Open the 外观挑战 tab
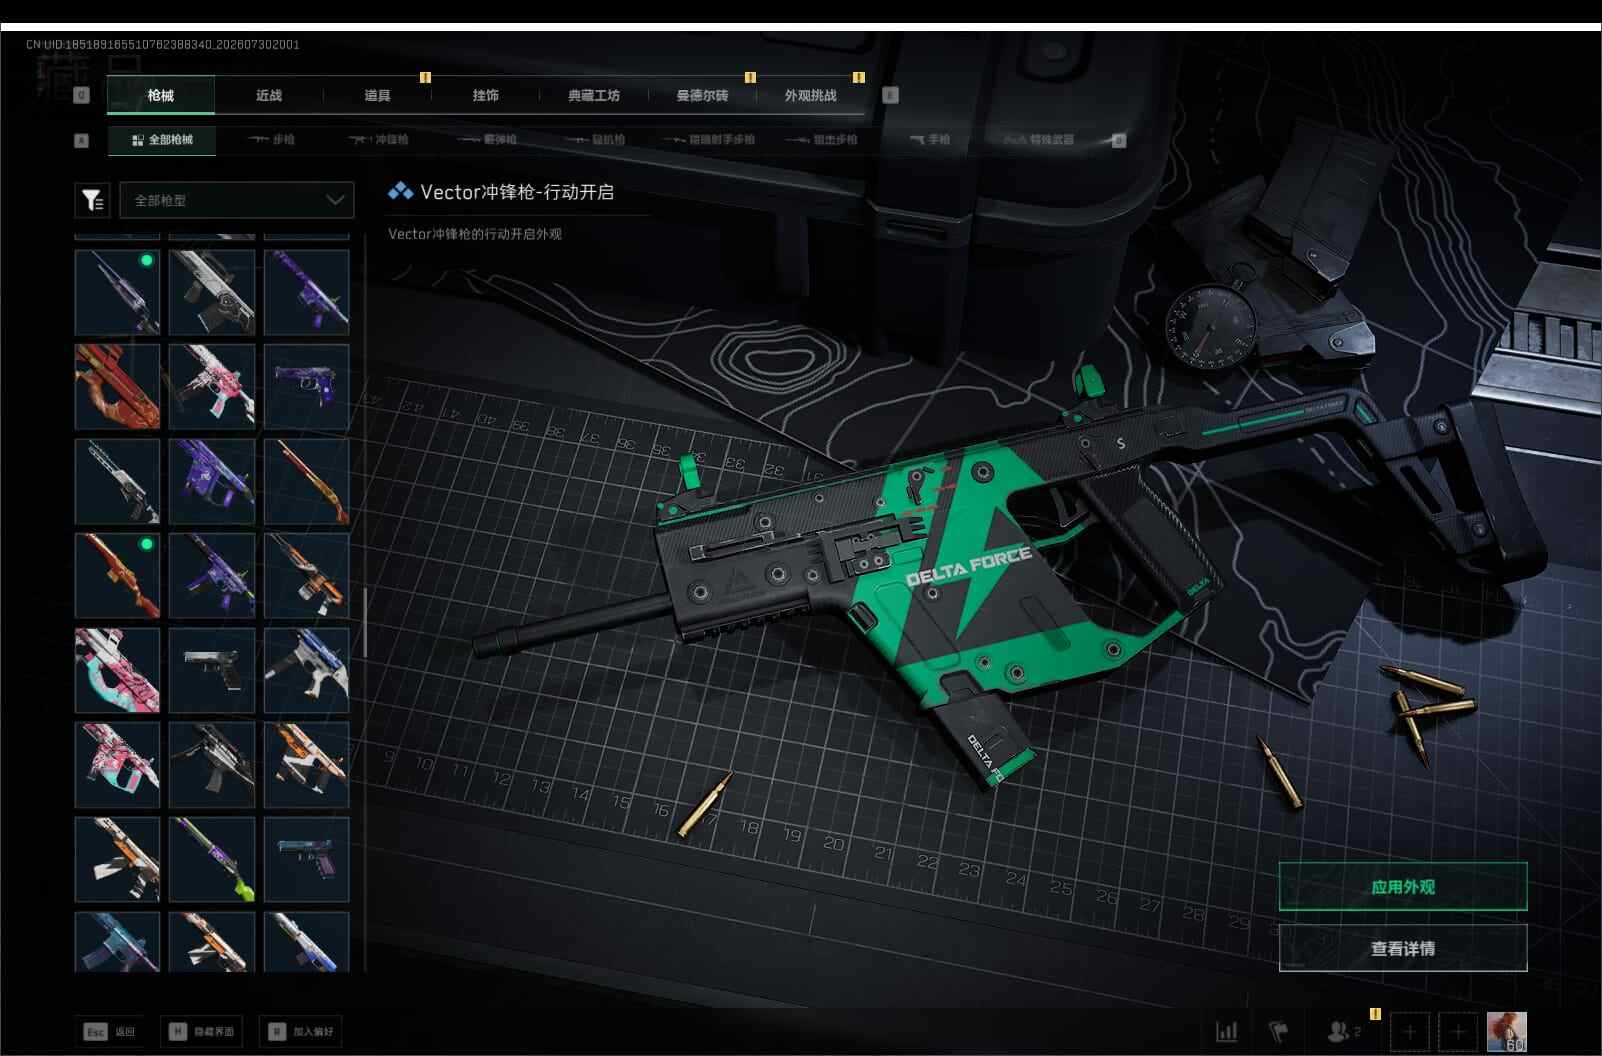The width and height of the screenshot is (1602, 1056). point(811,95)
